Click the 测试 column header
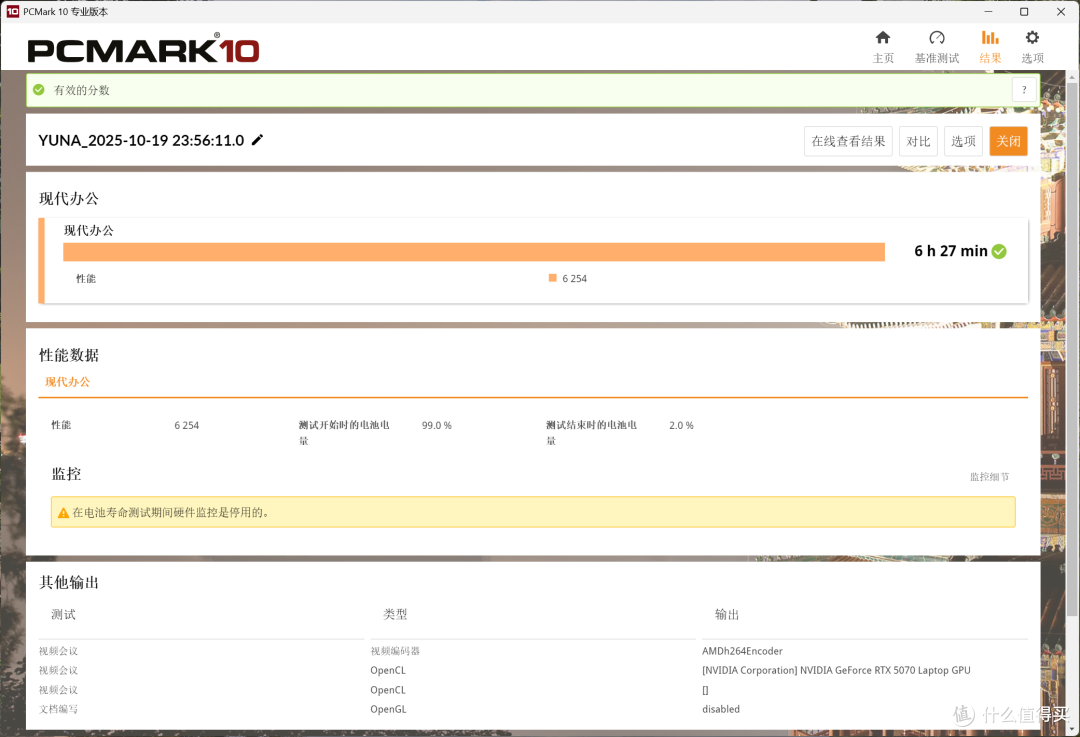Image resolution: width=1080 pixels, height=737 pixels. [63, 614]
